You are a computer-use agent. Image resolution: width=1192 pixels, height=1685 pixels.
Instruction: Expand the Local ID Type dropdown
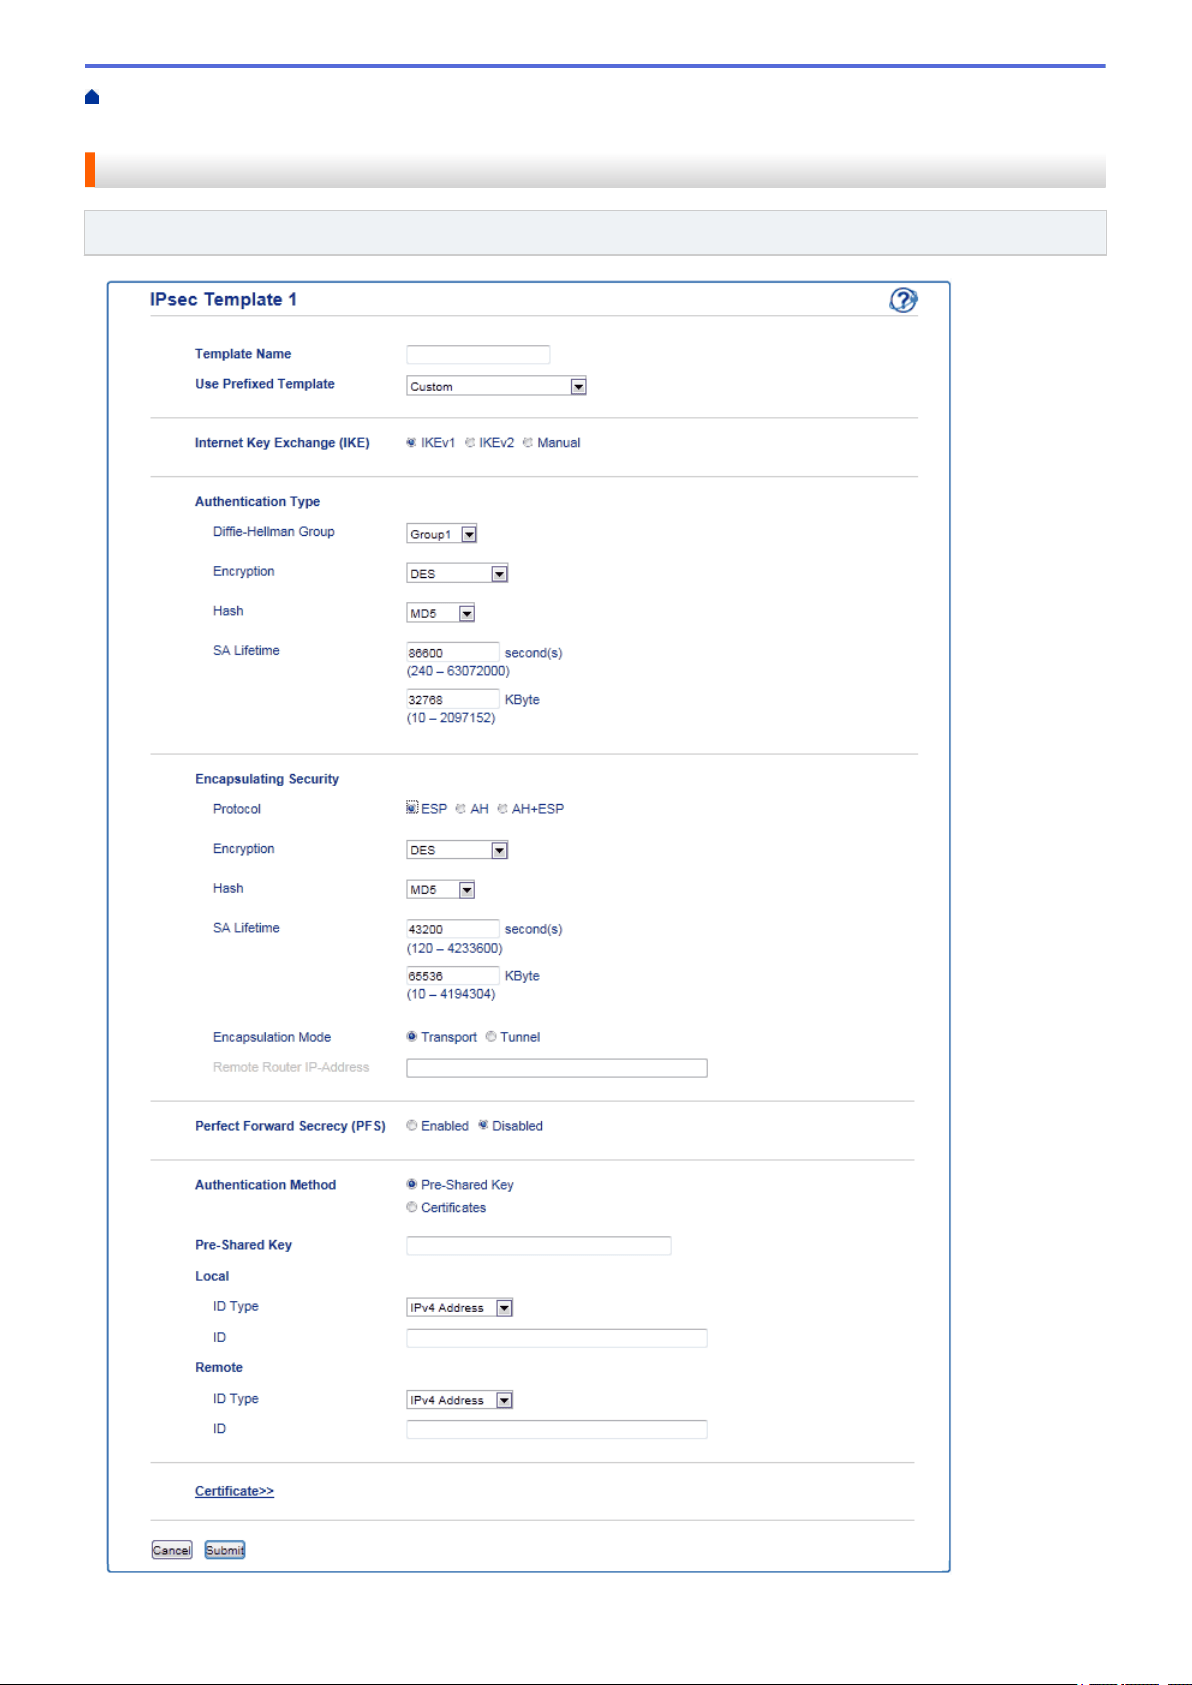coord(460,1308)
